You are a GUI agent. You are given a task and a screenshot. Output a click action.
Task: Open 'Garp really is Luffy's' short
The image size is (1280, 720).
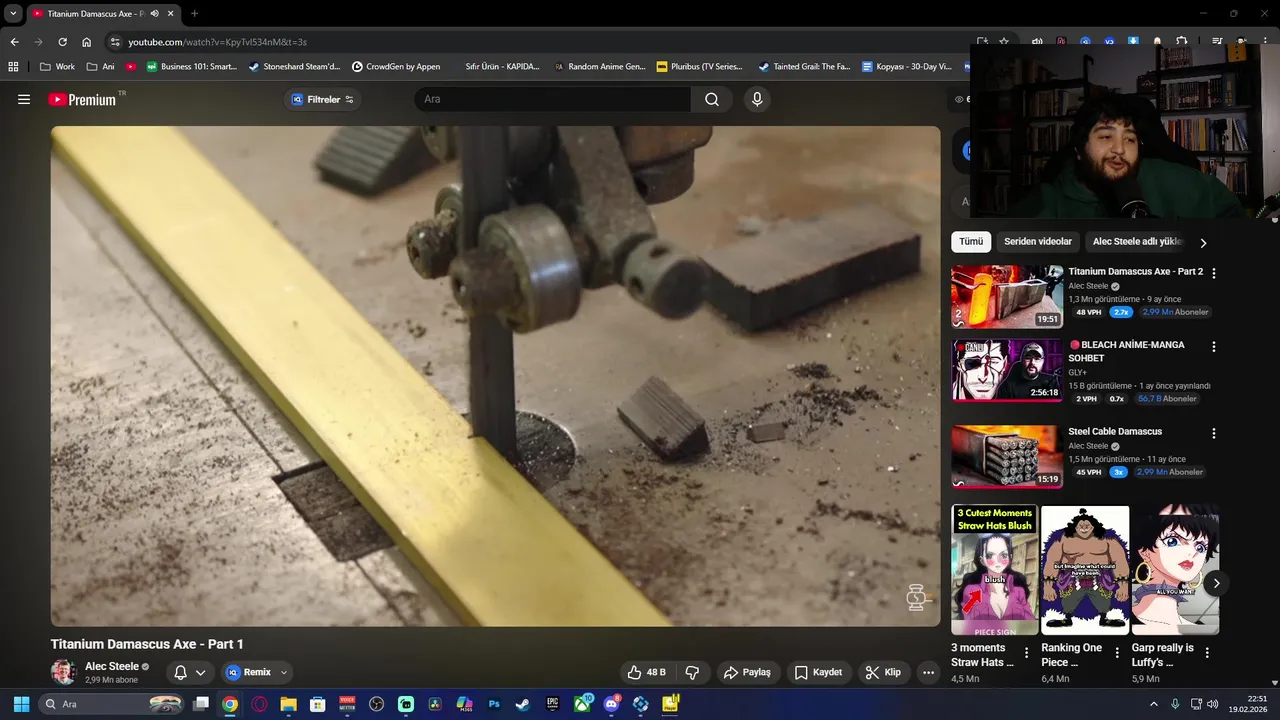point(1175,570)
